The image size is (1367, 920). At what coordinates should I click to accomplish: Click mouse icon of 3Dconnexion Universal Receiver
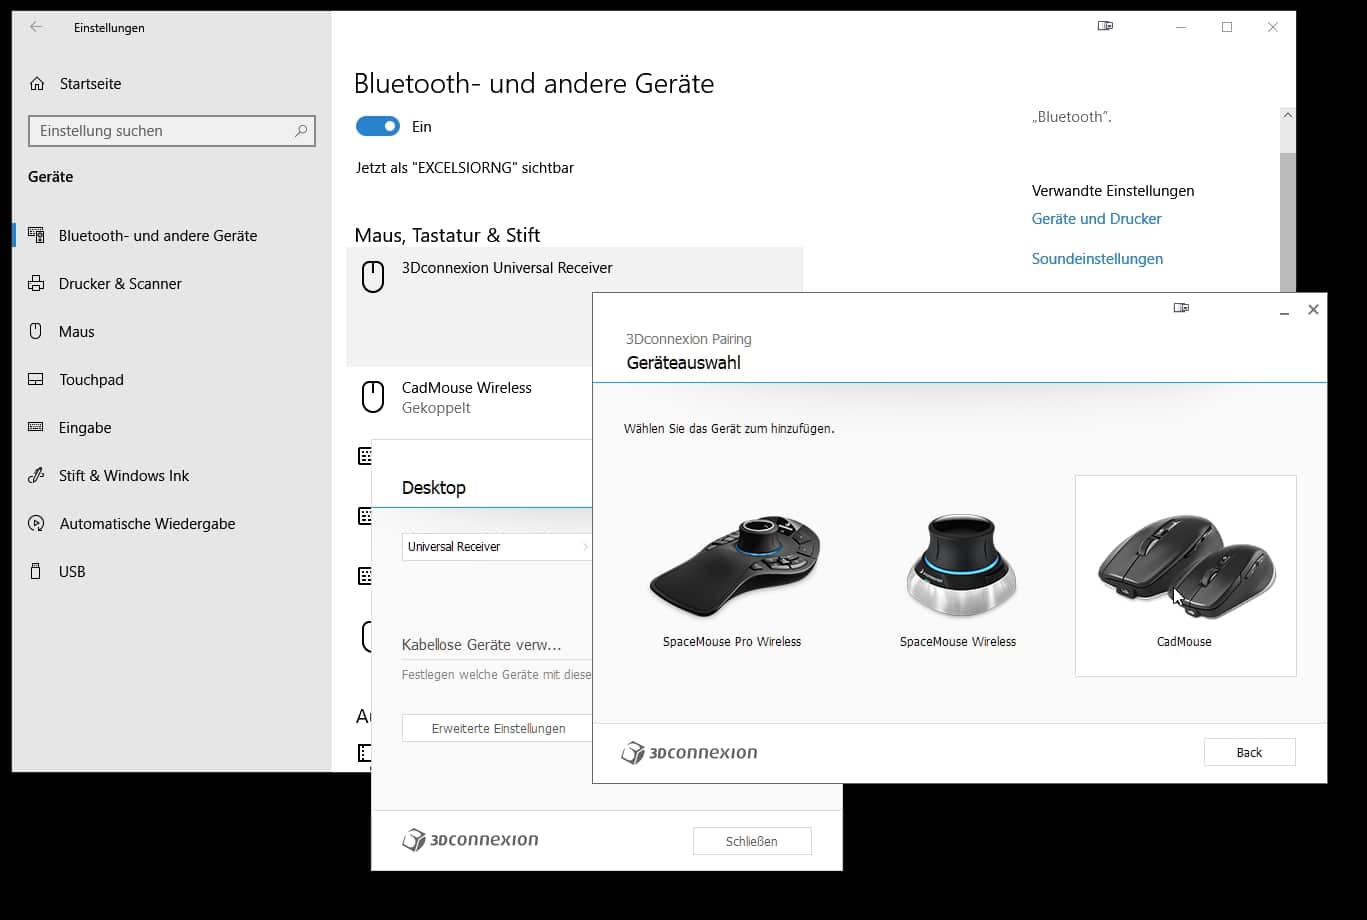click(x=373, y=277)
